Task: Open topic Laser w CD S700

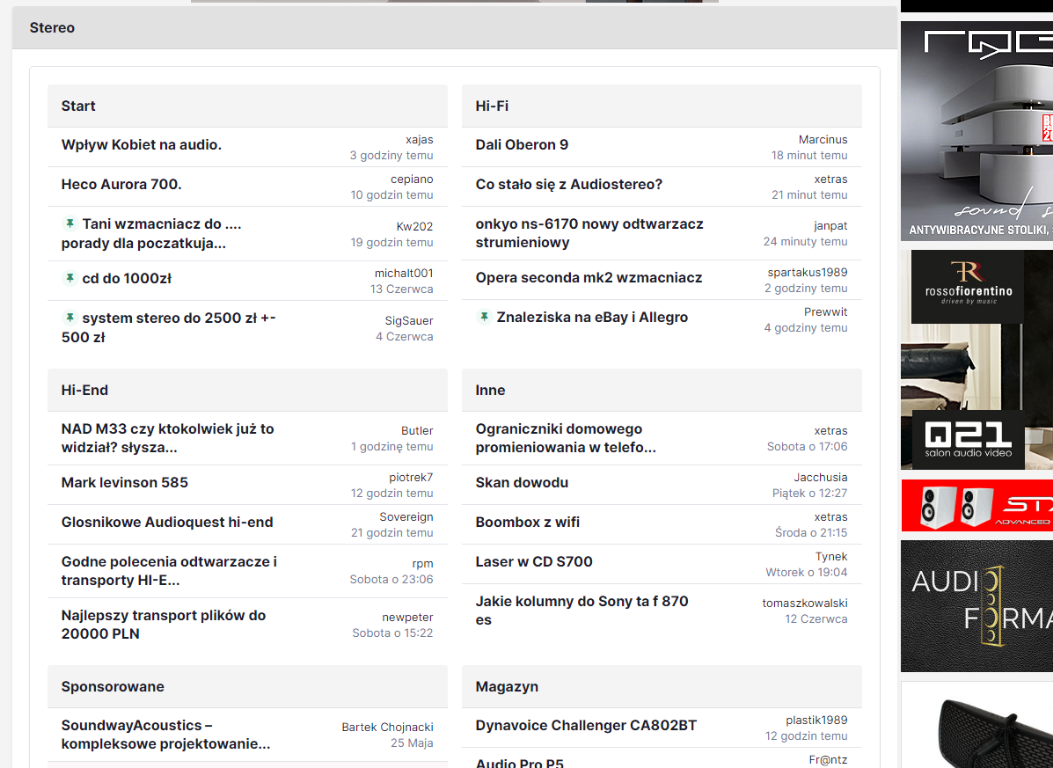Action: [x=534, y=561]
